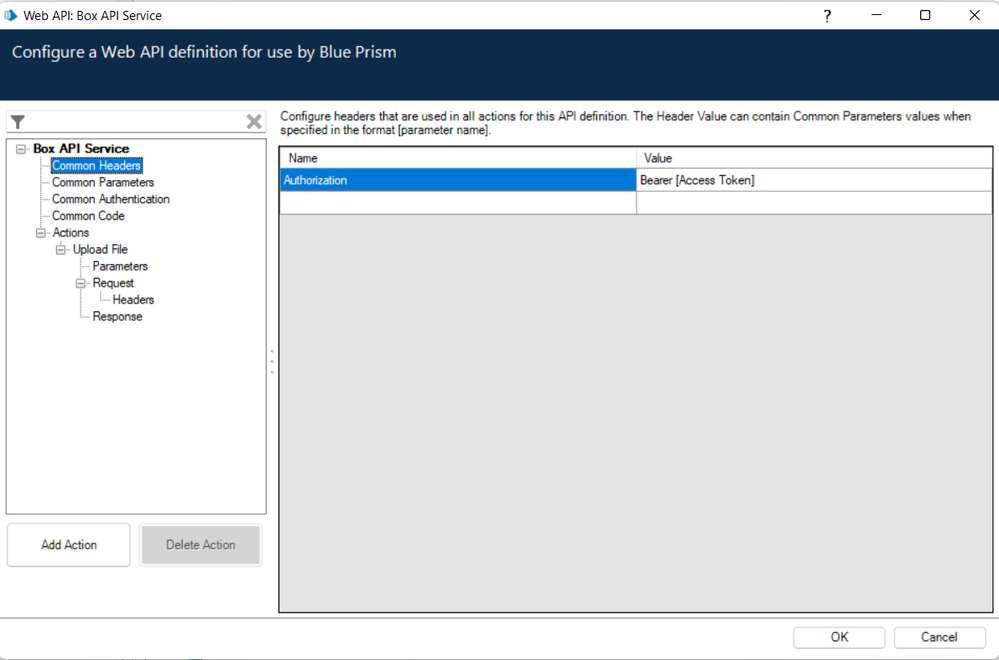Select Common Parameters in the tree

pyautogui.click(x=103, y=182)
